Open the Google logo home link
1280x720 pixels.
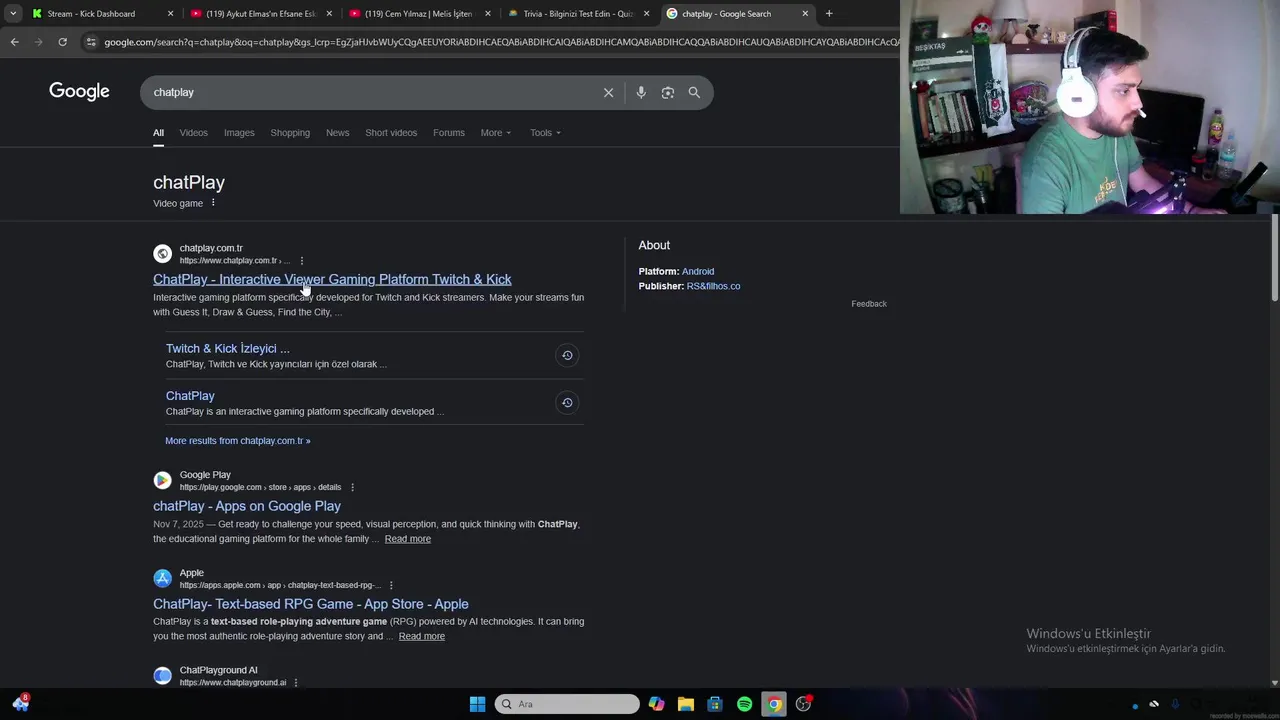79,92
